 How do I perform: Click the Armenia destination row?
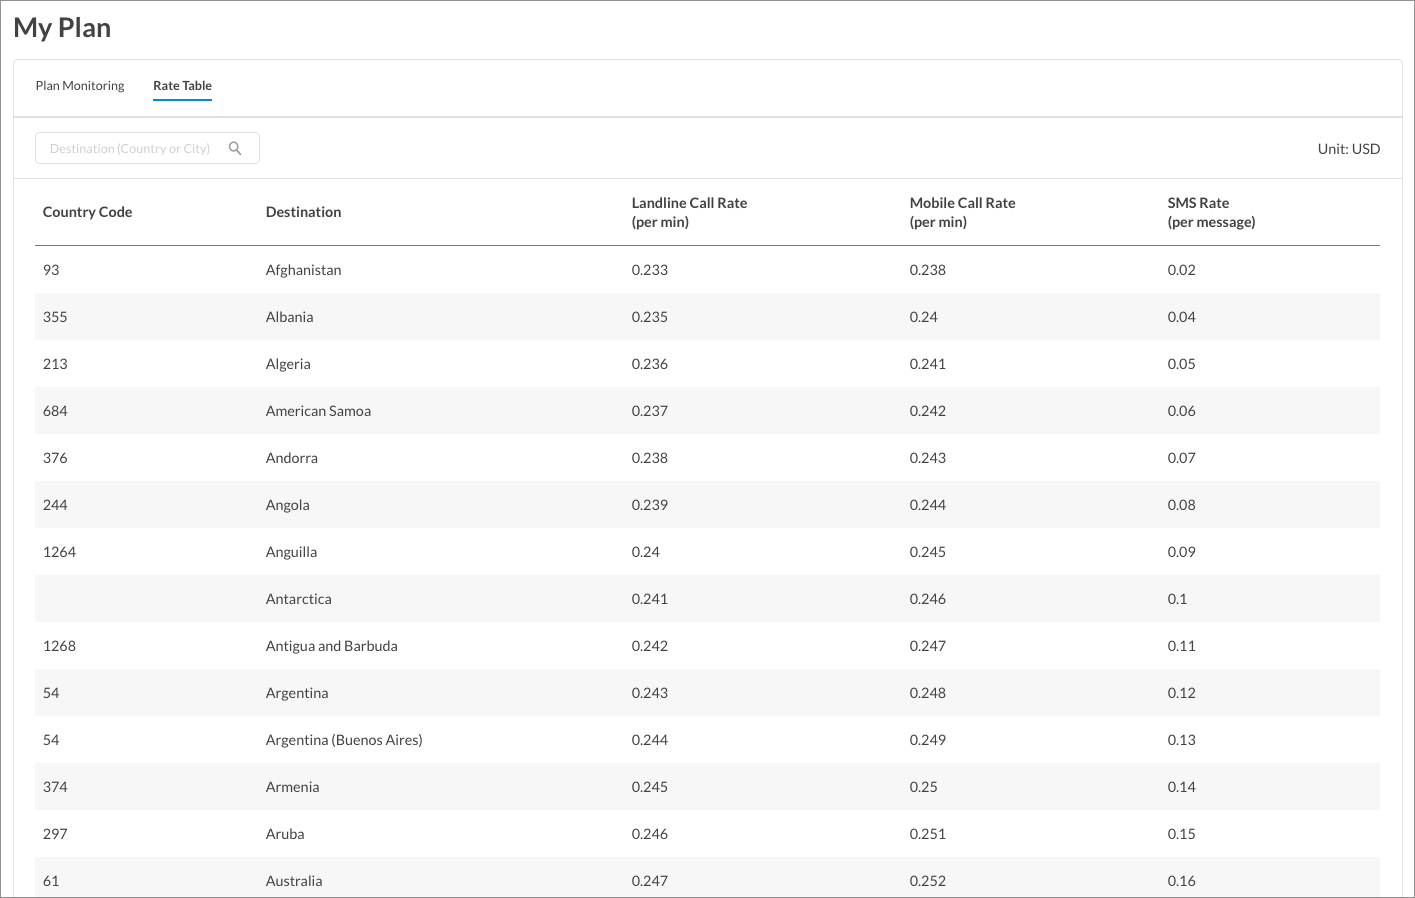click(x=707, y=787)
